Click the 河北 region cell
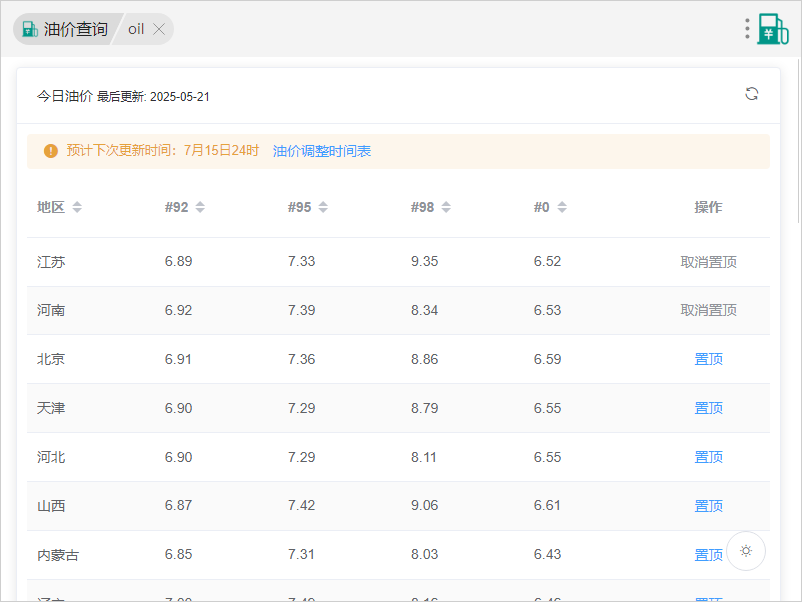The image size is (802, 602). click(51, 457)
